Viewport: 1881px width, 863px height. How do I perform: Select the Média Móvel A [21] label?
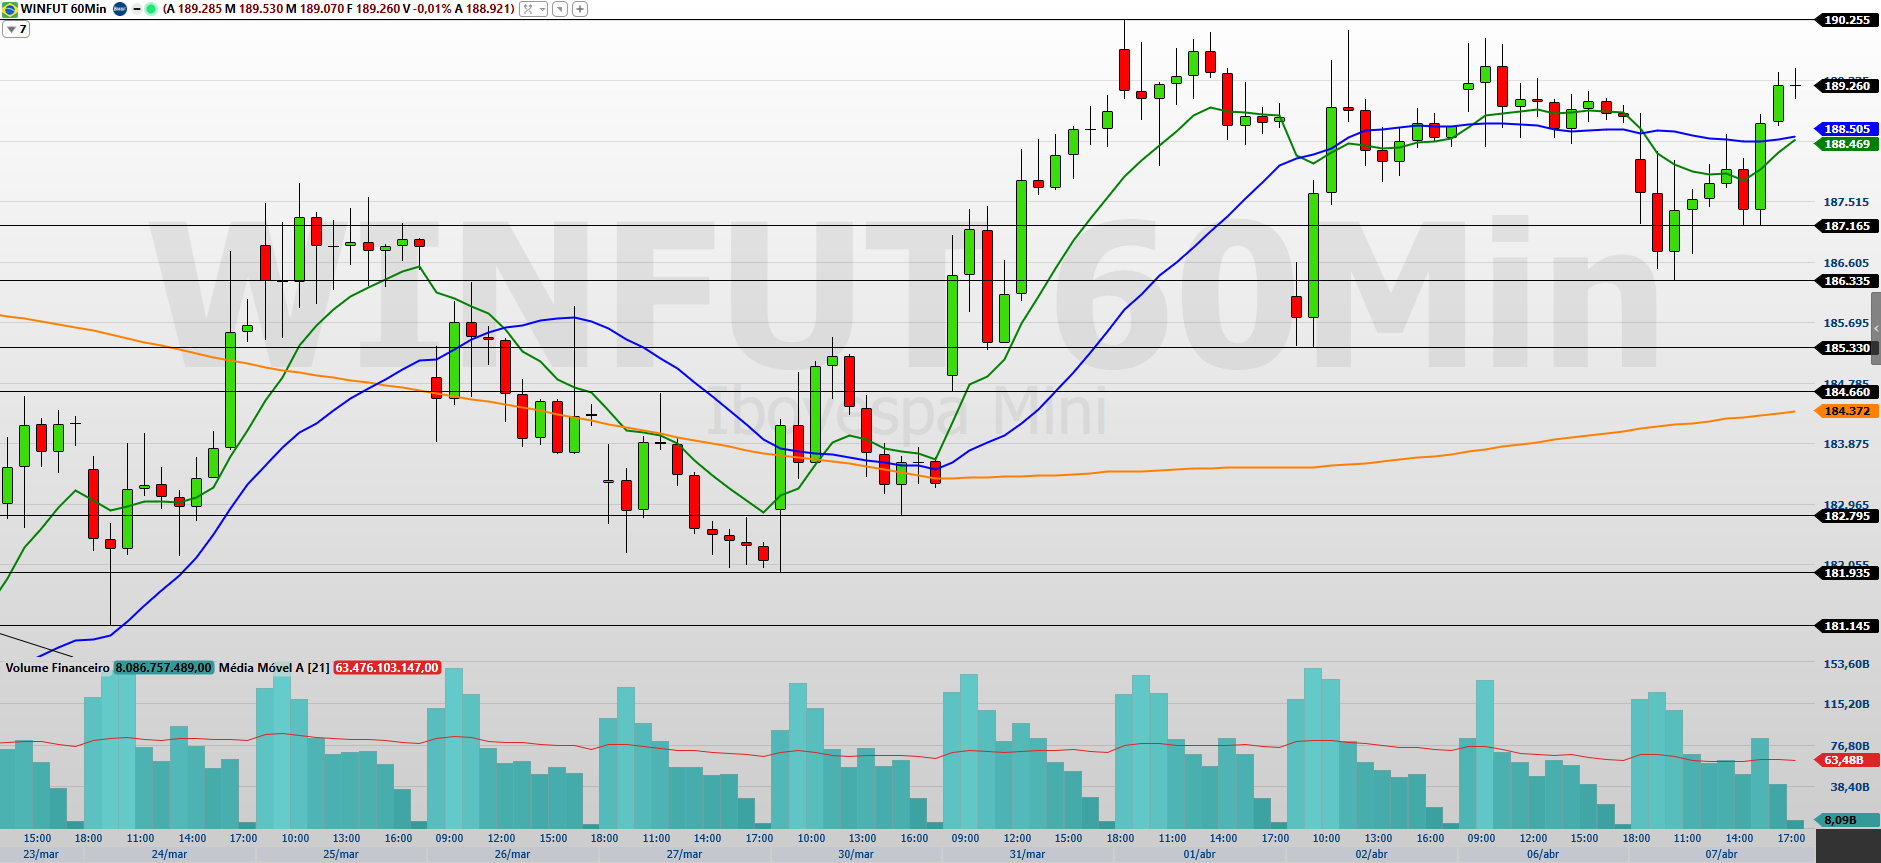click(273, 667)
